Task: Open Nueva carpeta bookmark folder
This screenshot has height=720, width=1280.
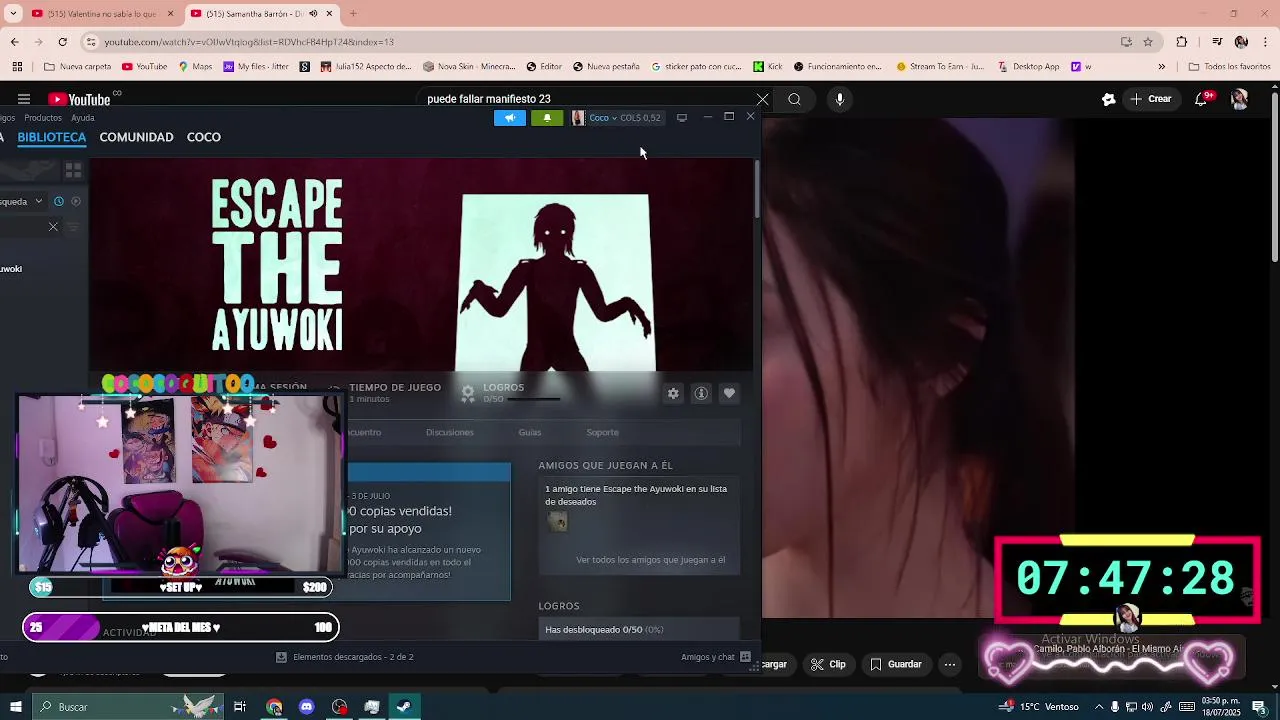Action: [x=78, y=67]
